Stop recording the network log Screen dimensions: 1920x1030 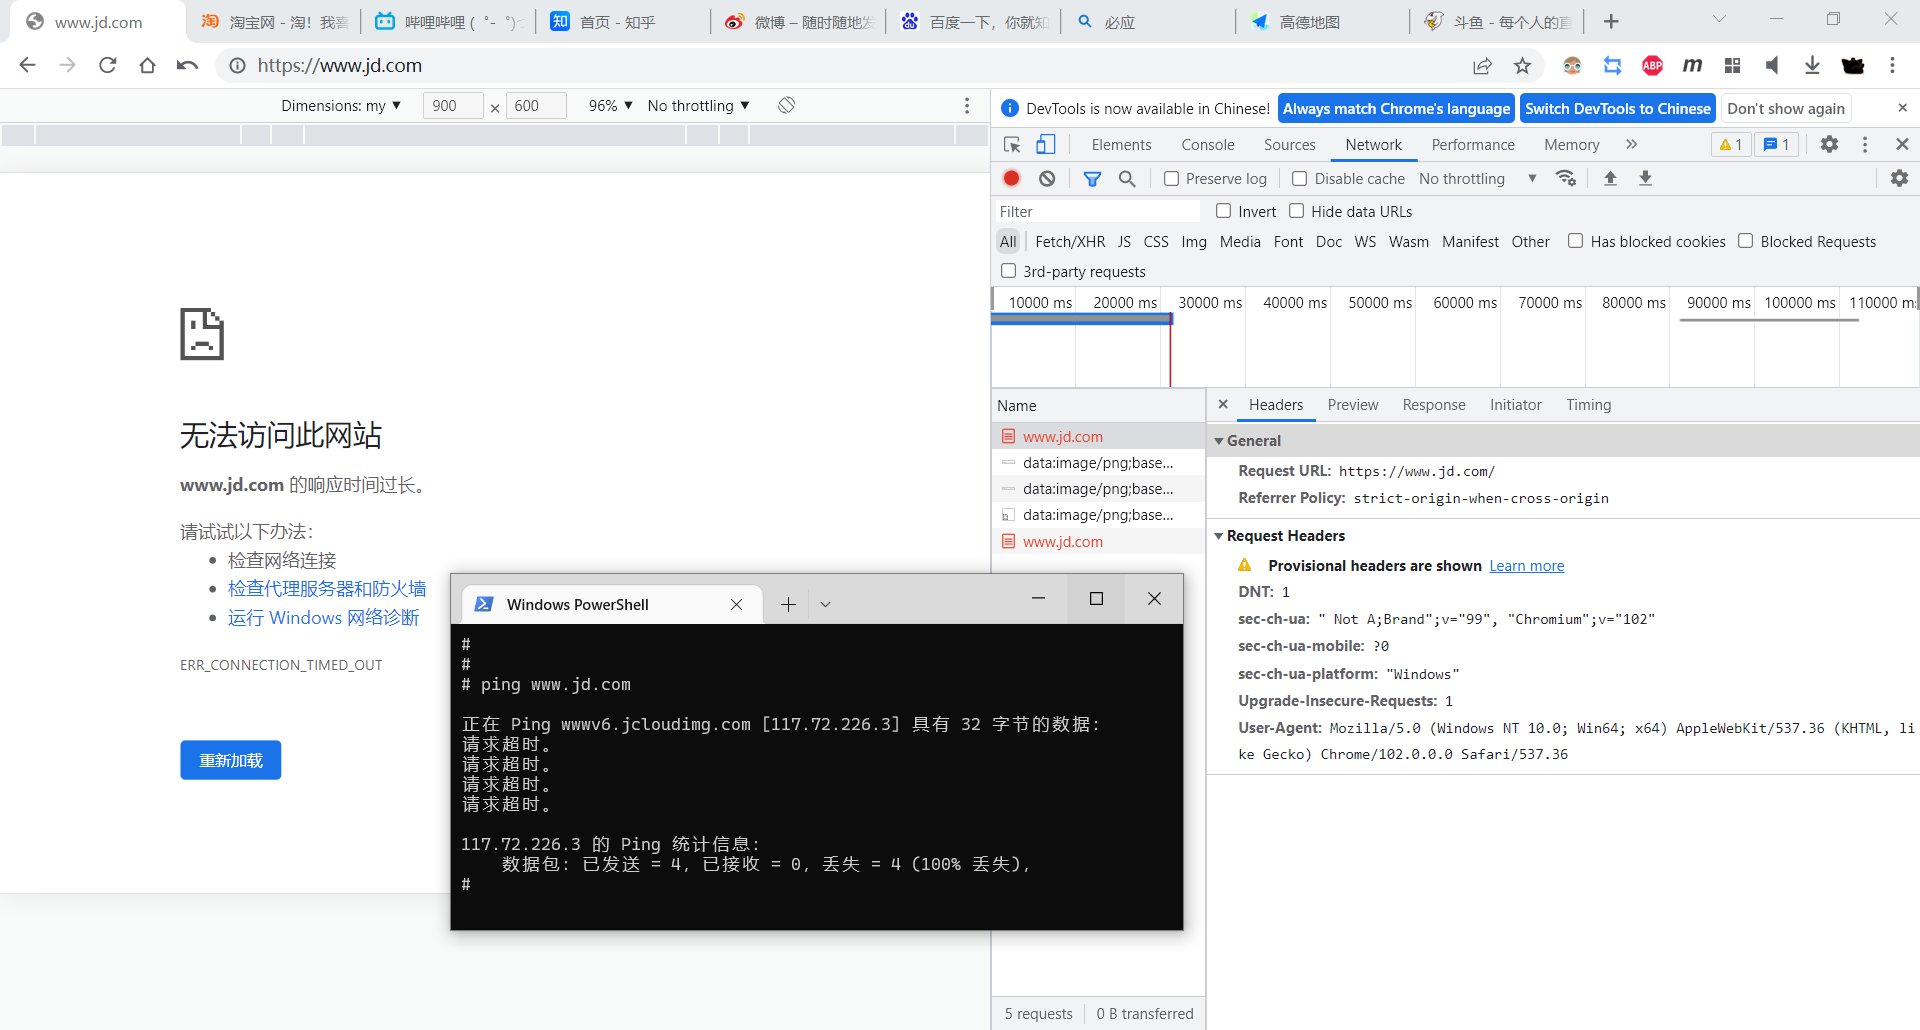[x=1011, y=178]
